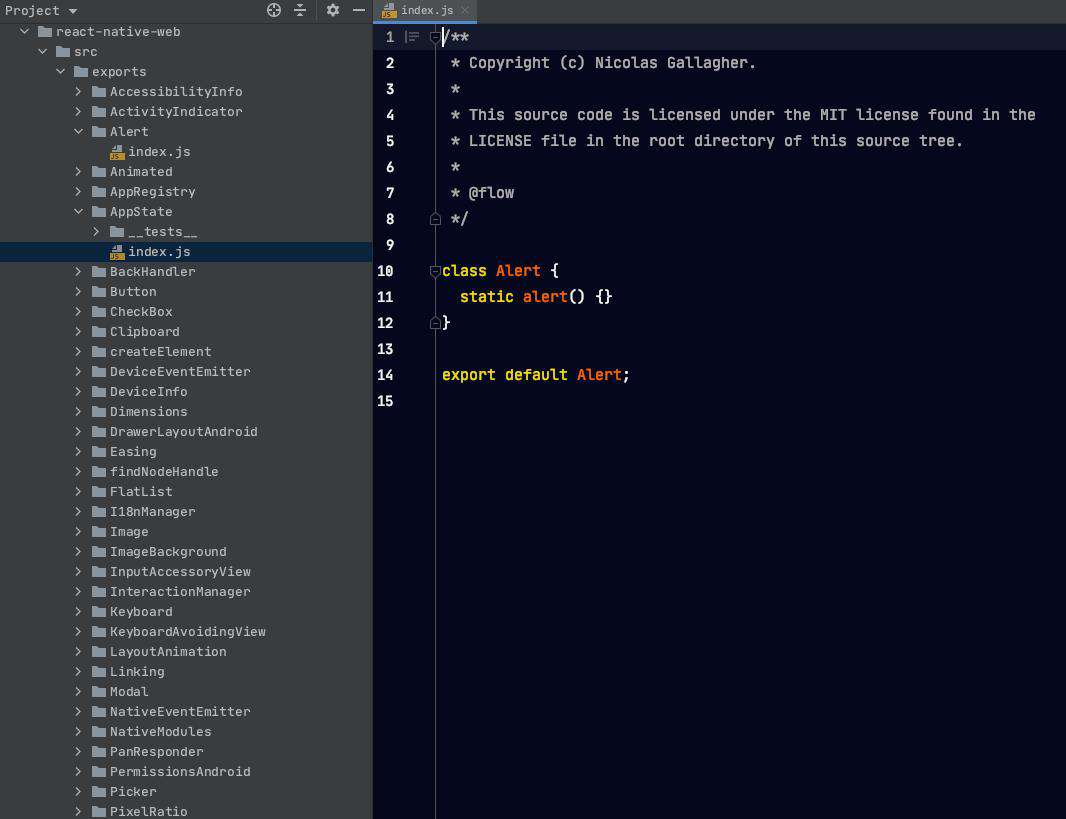Expand the LayoutAnimation folder

coord(78,651)
